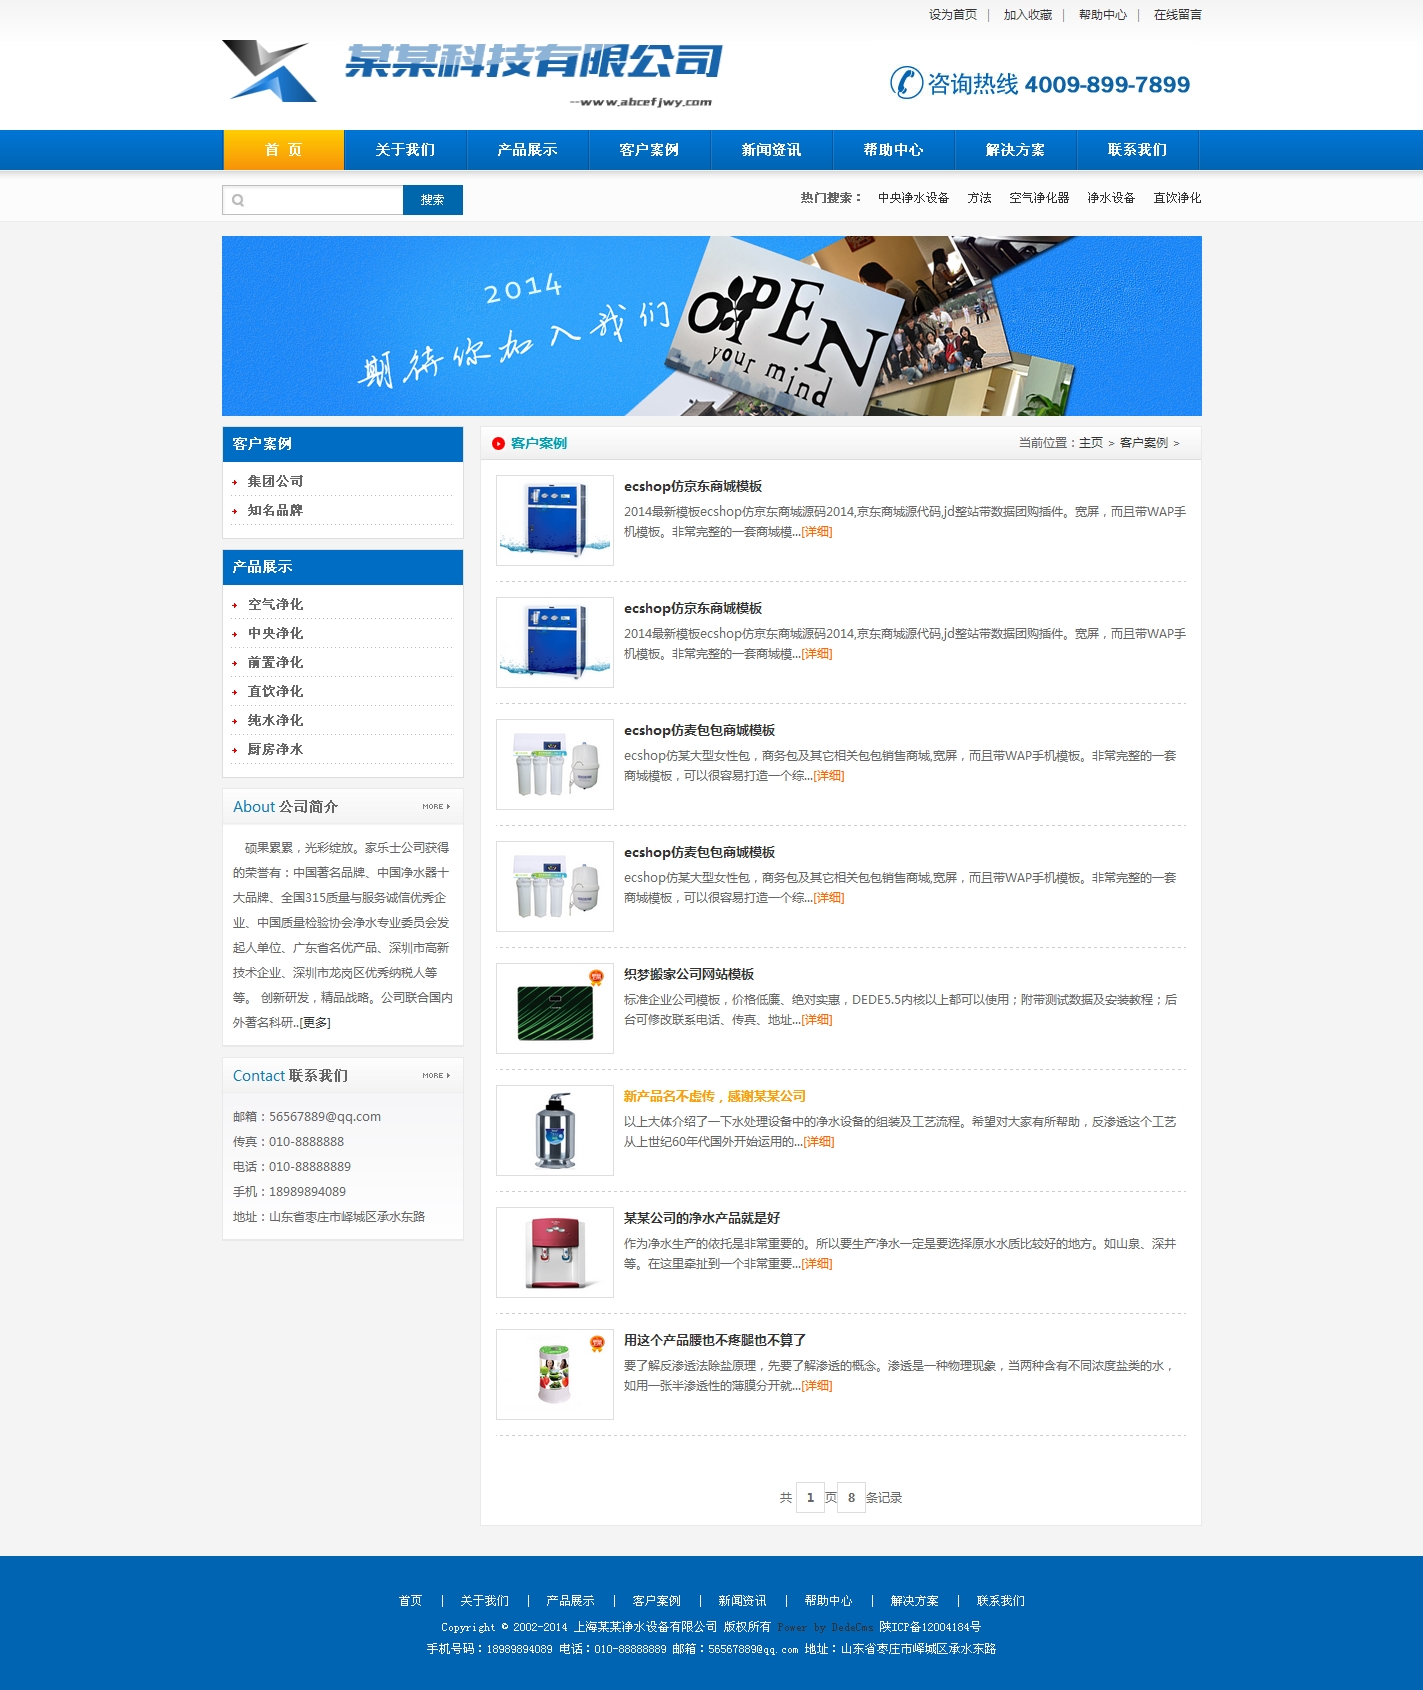Open the 产品展示 navigation menu item
The image size is (1423, 1690).
(x=527, y=150)
